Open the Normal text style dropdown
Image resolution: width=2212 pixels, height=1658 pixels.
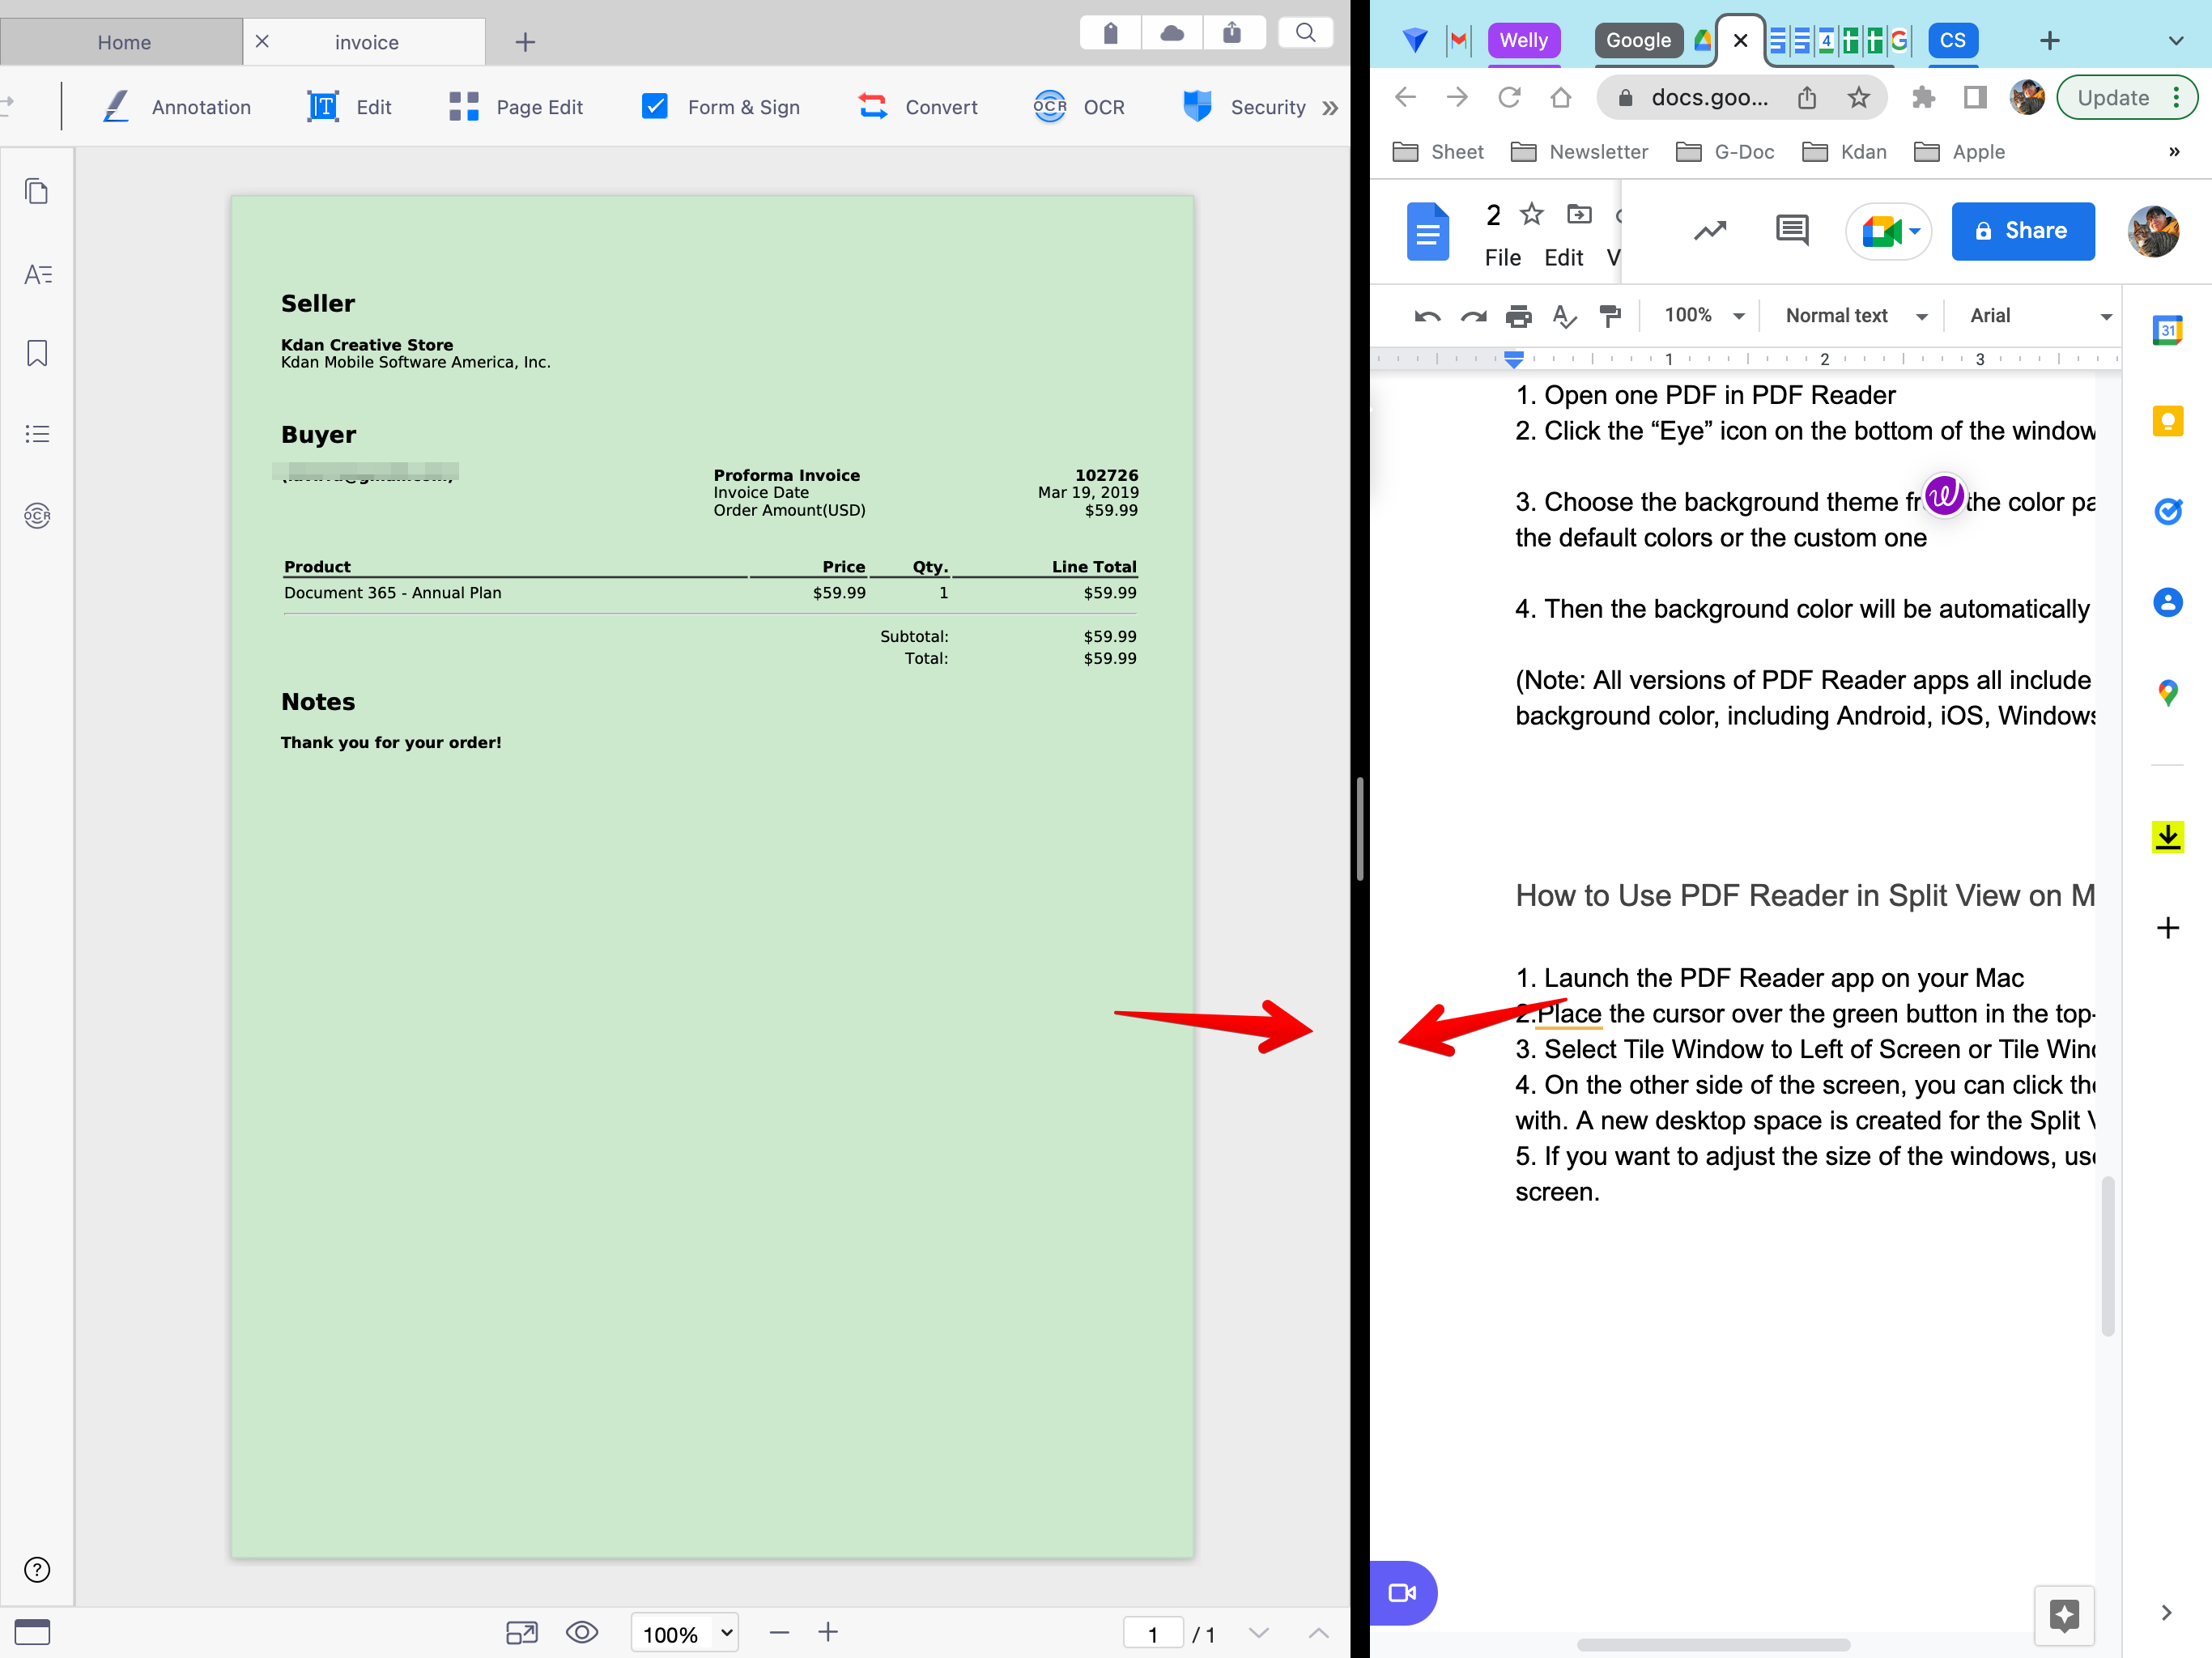coord(1856,316)
